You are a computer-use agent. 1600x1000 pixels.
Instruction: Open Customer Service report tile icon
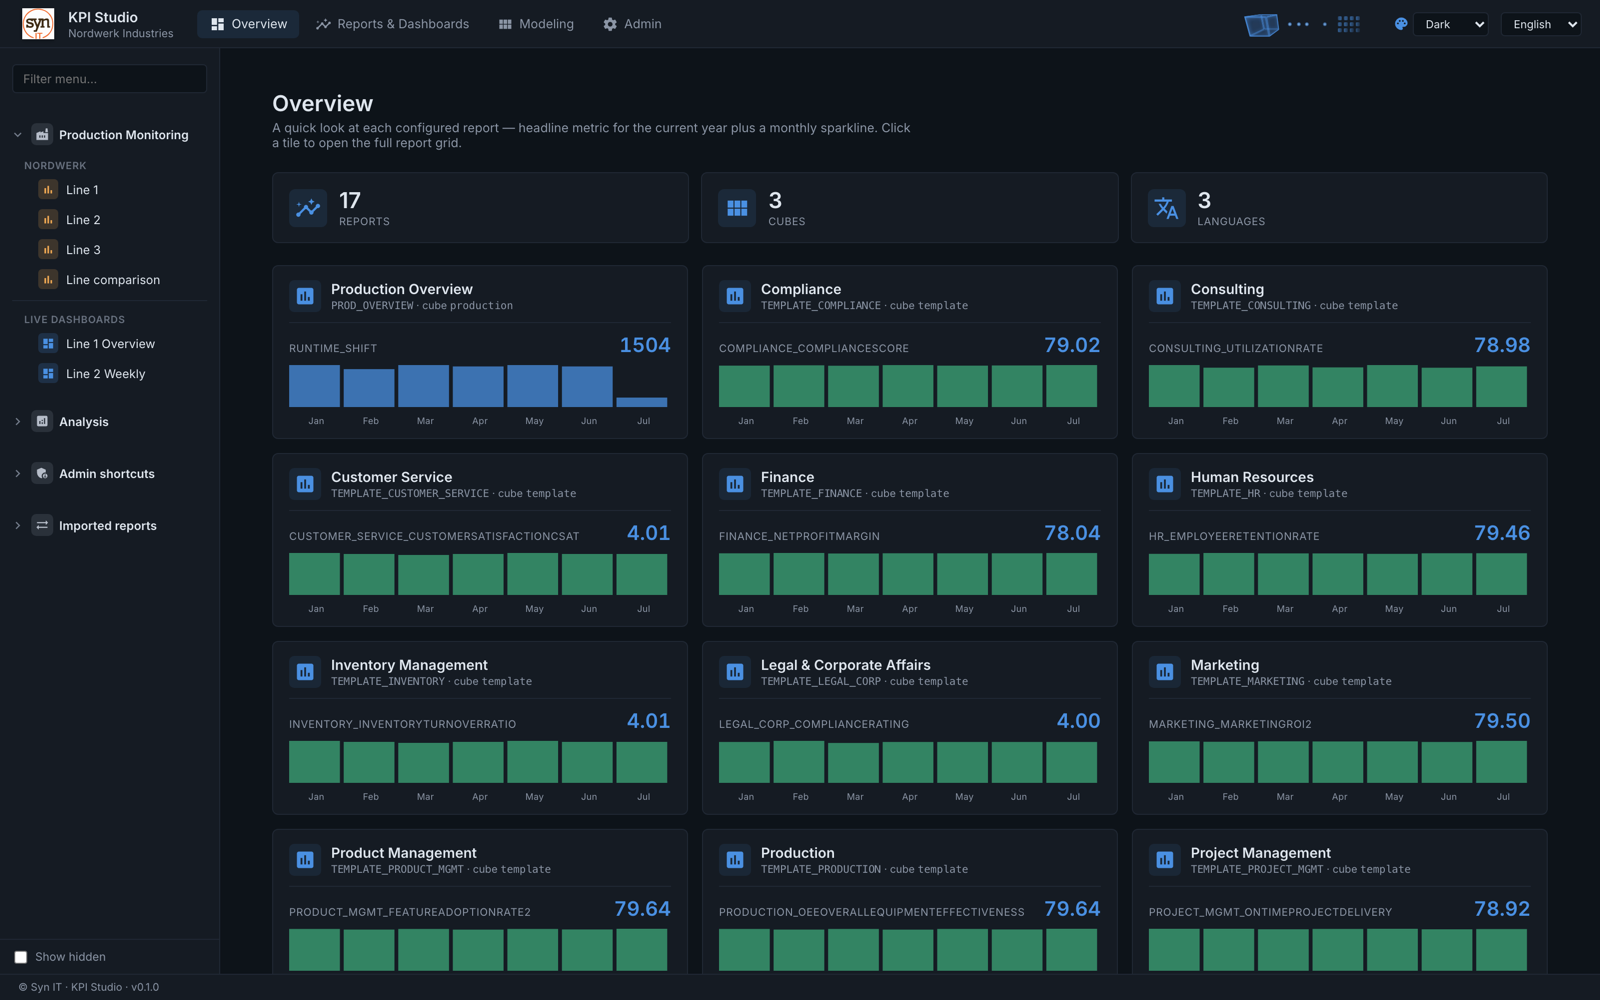[305, 484]
